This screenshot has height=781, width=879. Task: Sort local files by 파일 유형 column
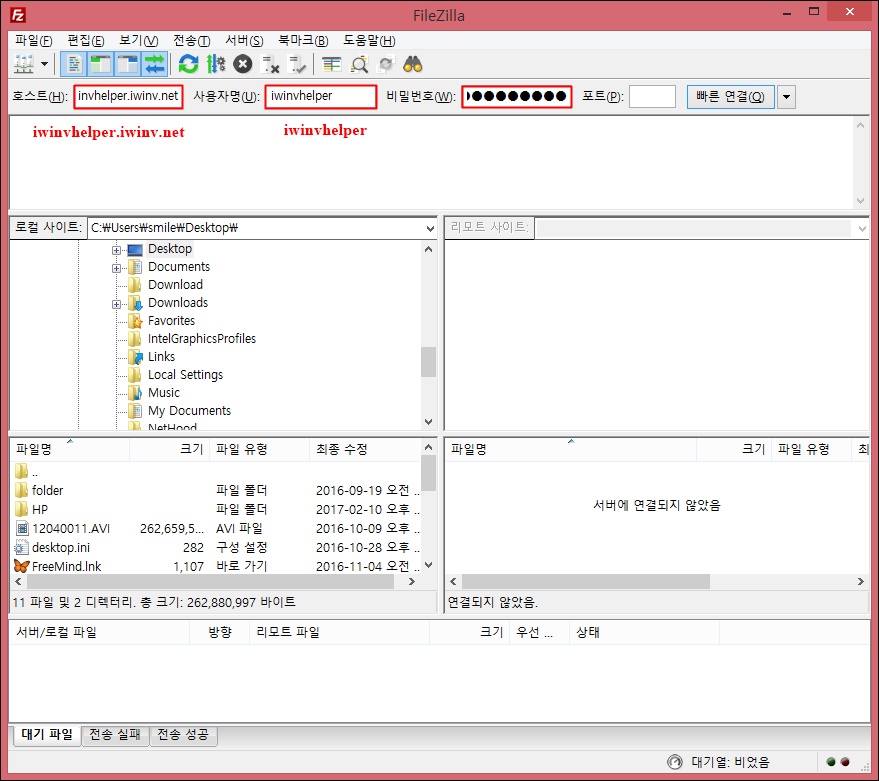tap(259, 449)
